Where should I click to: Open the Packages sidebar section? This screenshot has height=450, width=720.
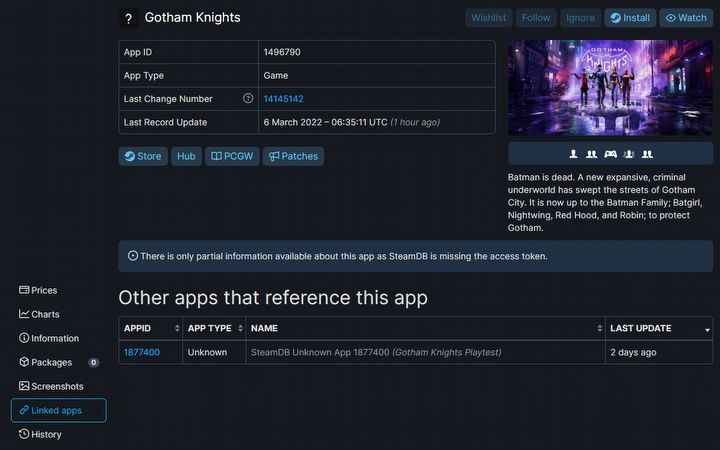(51, 362)
